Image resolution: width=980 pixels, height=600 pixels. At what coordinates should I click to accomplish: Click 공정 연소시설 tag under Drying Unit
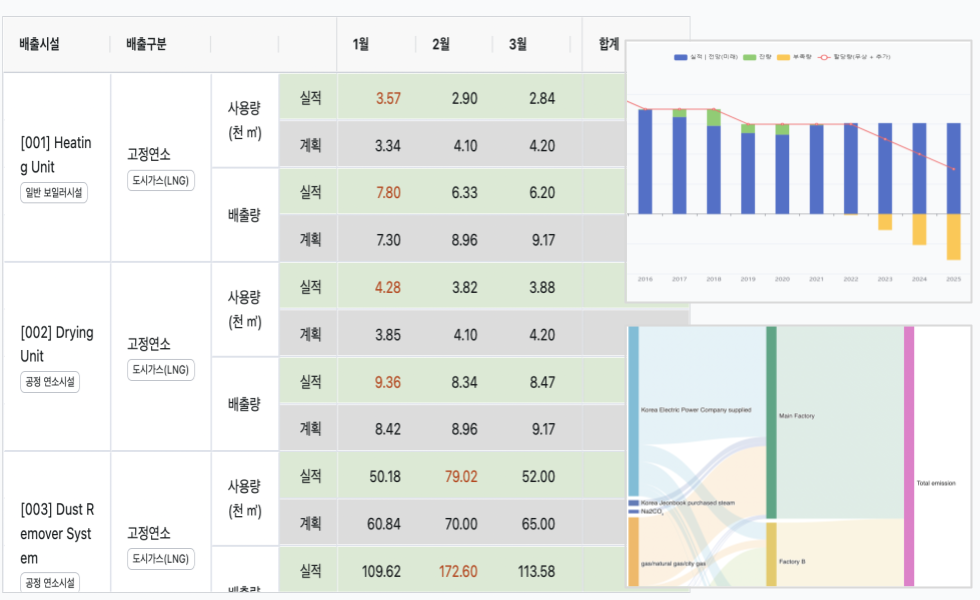point(50,382)
